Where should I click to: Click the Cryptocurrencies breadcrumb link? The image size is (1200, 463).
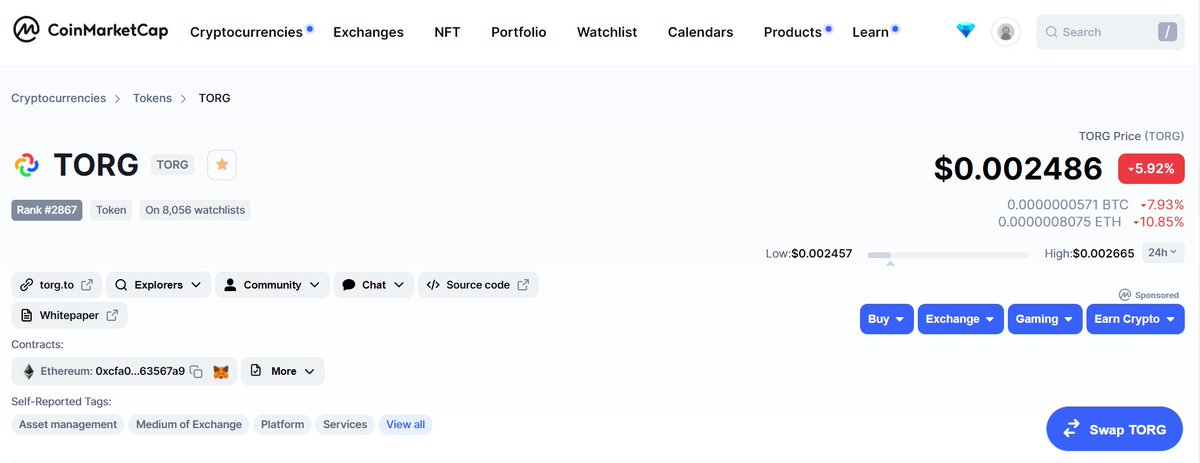[58, 98]
